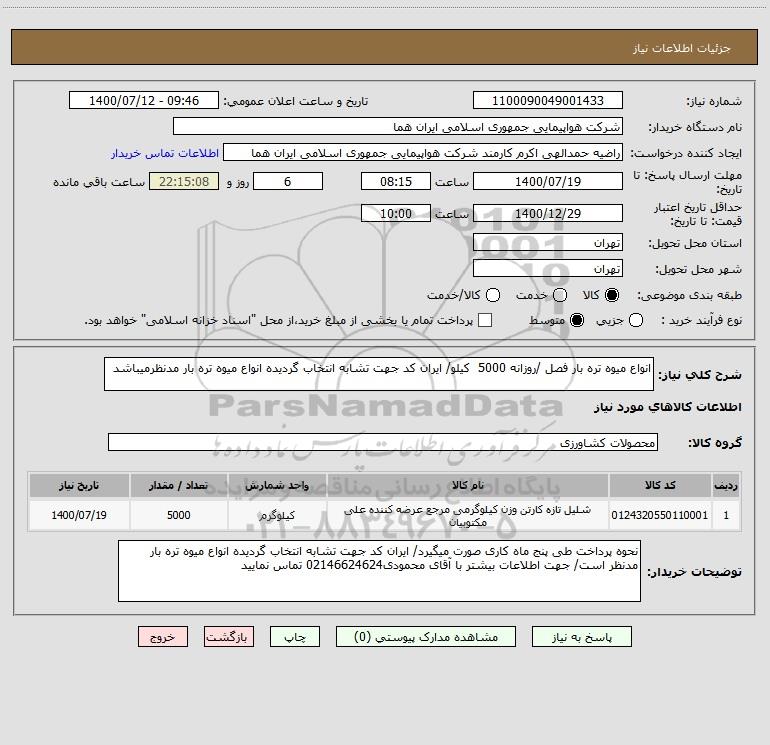
Task: Click the تاریخ نیاز column header
Action: (79, 486)
